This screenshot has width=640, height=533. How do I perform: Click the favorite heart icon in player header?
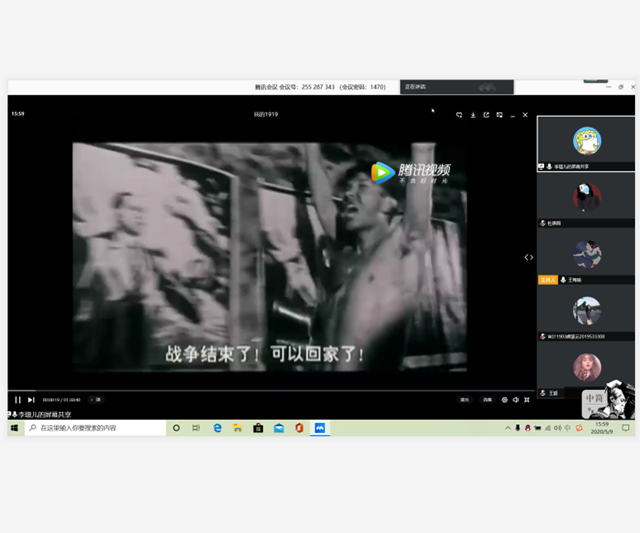[x=459, y=115]
